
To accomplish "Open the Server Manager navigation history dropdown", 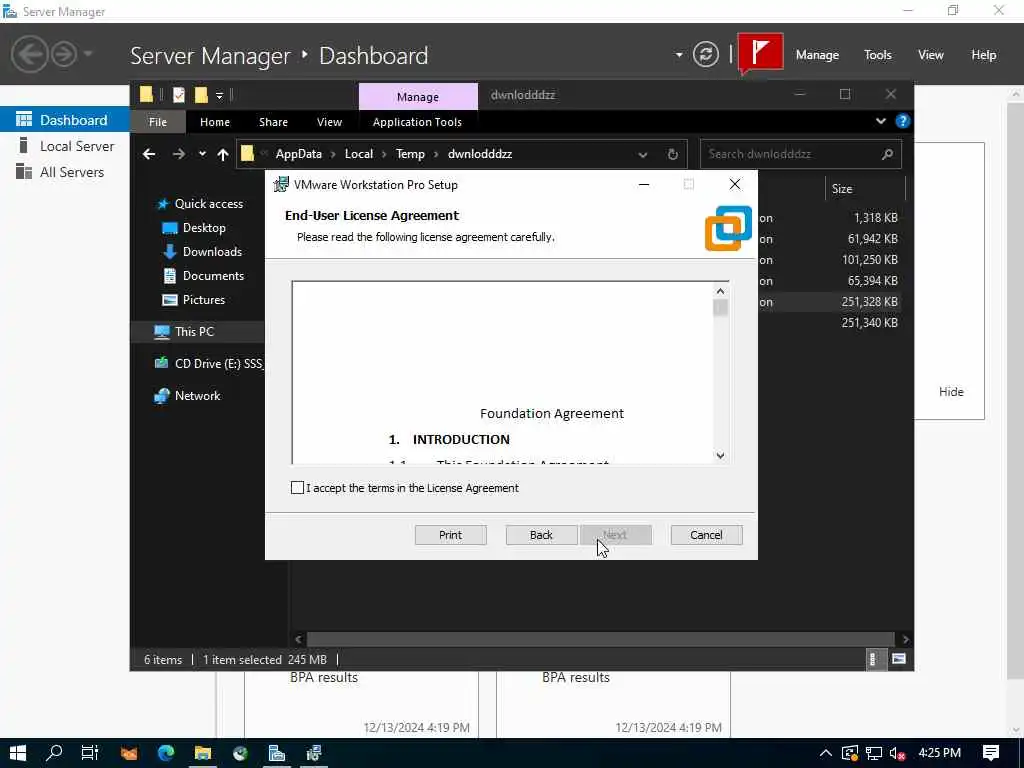I will point(88,54).
